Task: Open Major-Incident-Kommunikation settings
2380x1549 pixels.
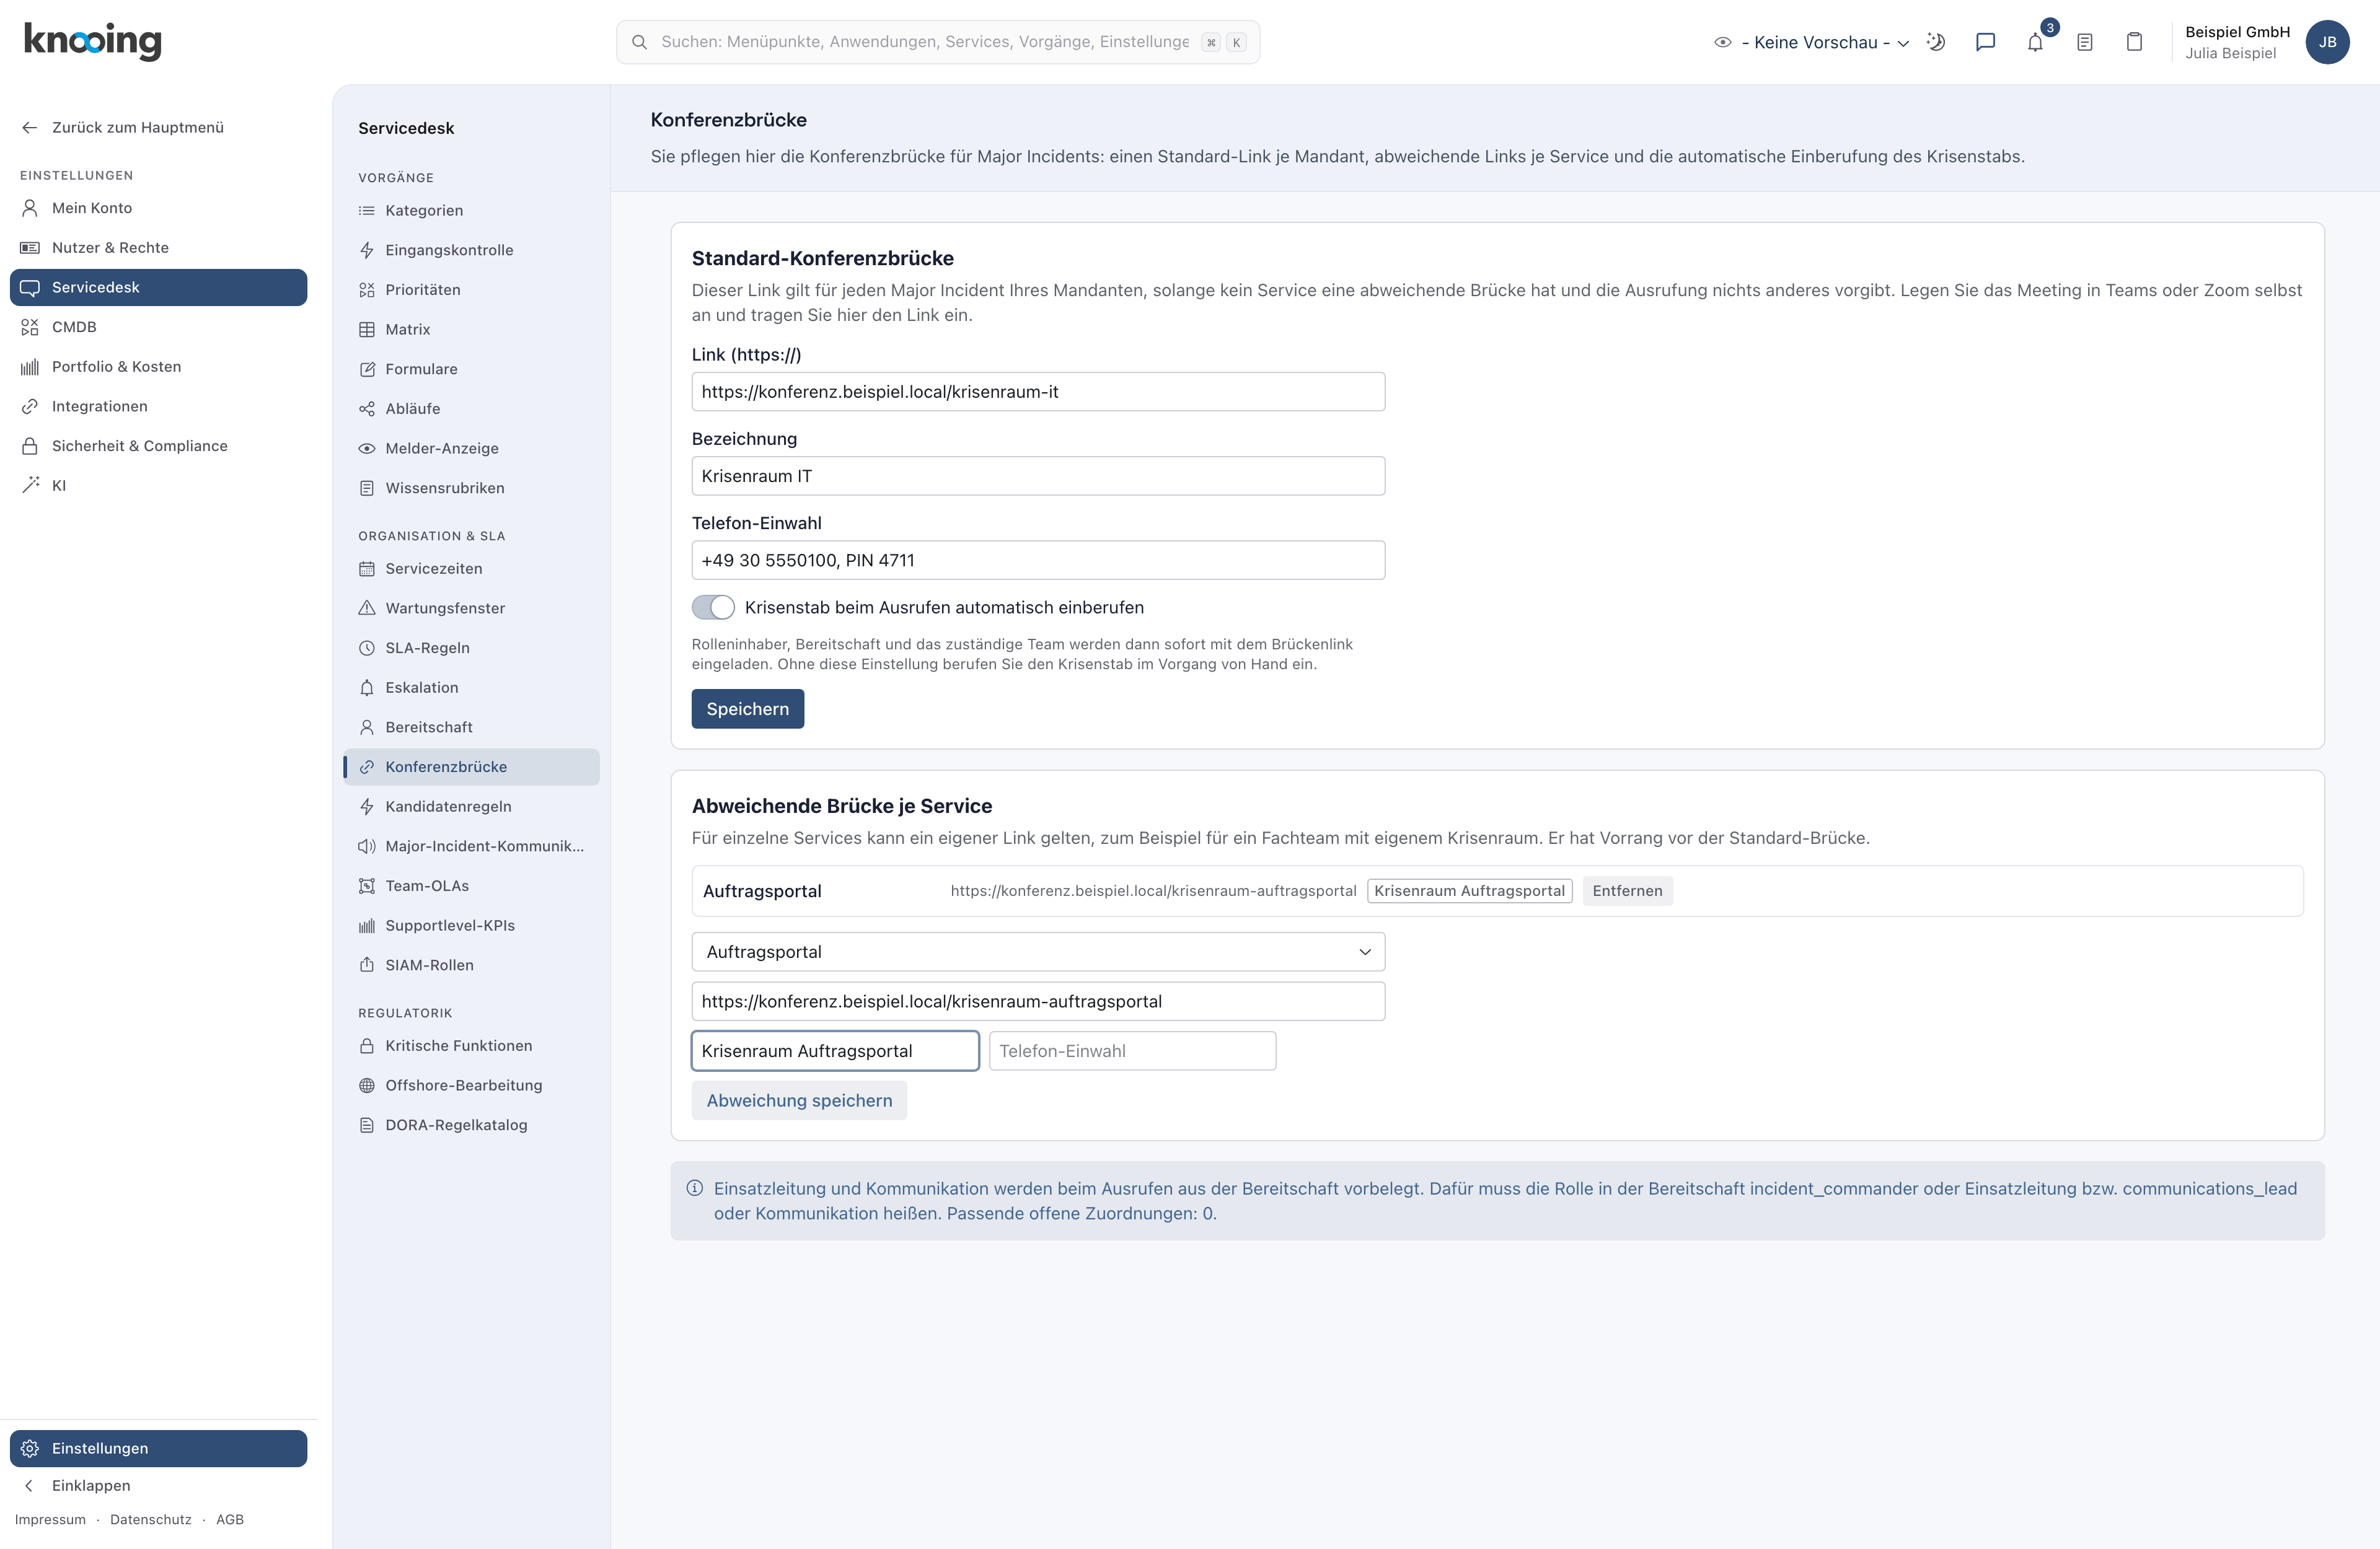Action: 471,846
